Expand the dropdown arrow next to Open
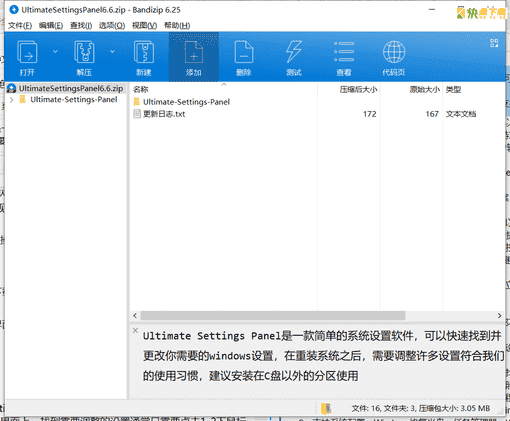Viewport: 510px width, 421px height. pyautogui.click(x=55, y=51)
